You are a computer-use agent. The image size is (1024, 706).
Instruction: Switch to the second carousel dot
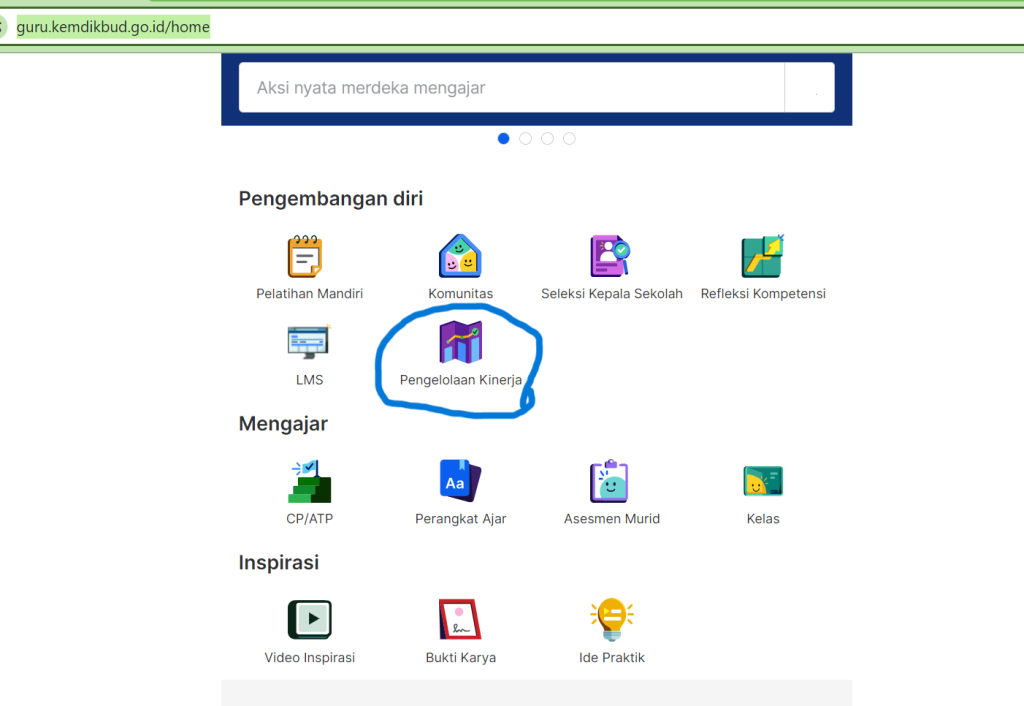[x=526, y=139]
